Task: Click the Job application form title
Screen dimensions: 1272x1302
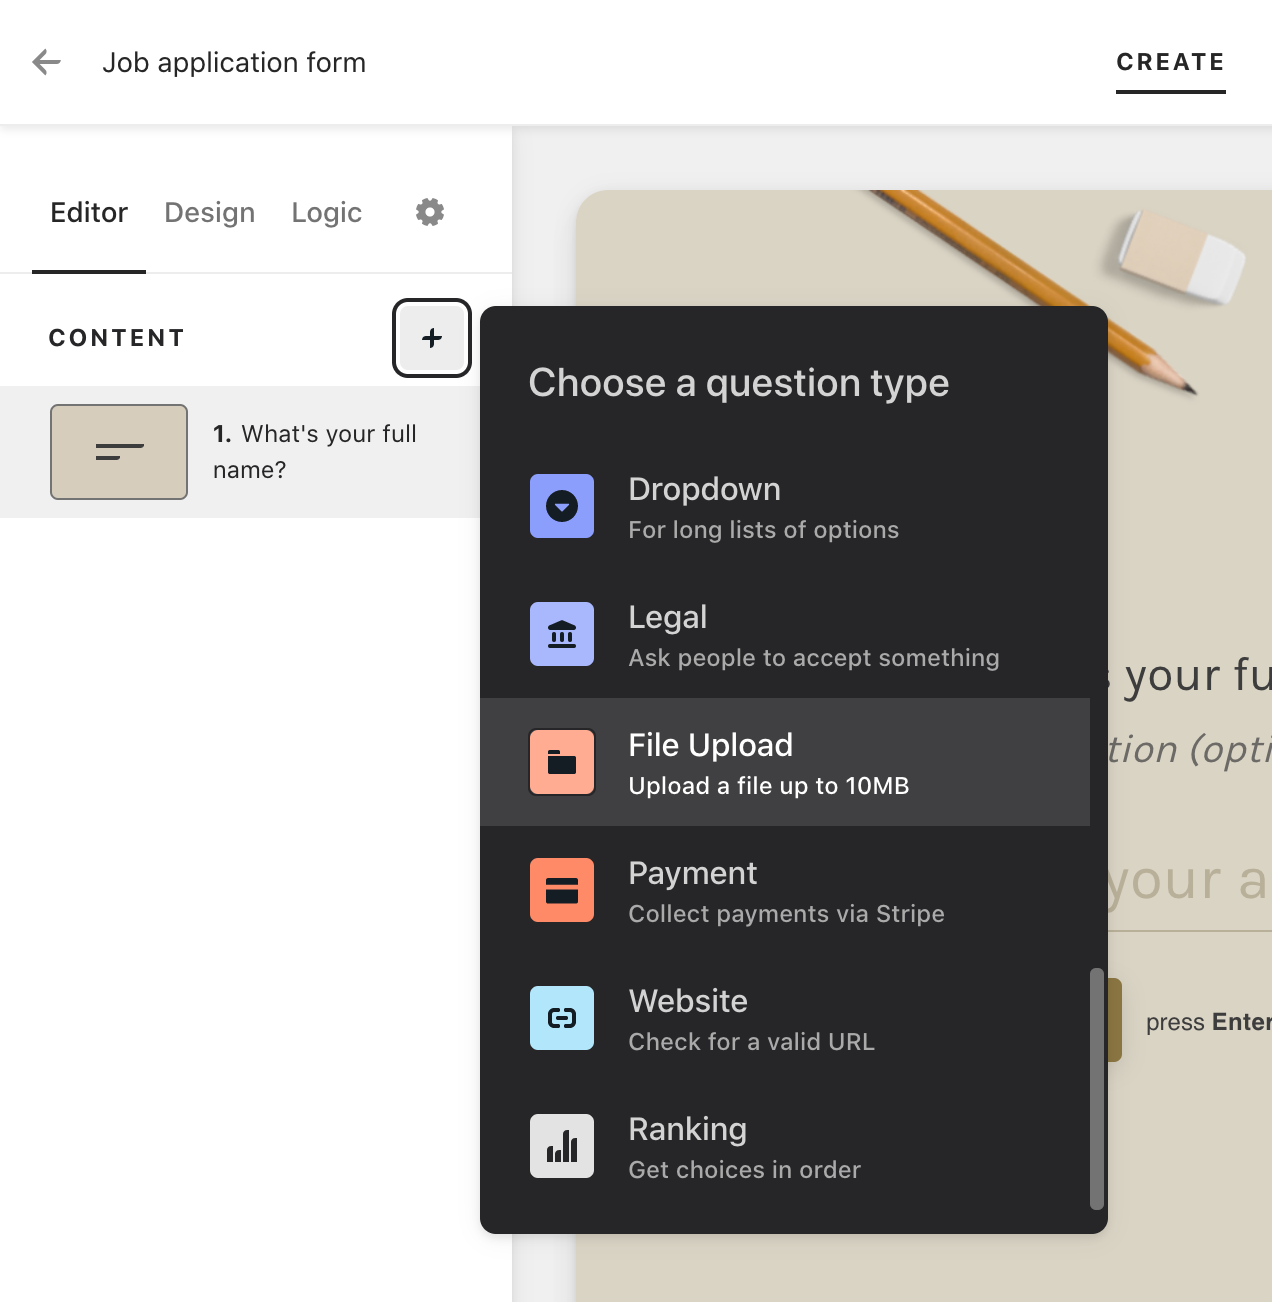Action: pyautogui.click(x=234, y=62)
